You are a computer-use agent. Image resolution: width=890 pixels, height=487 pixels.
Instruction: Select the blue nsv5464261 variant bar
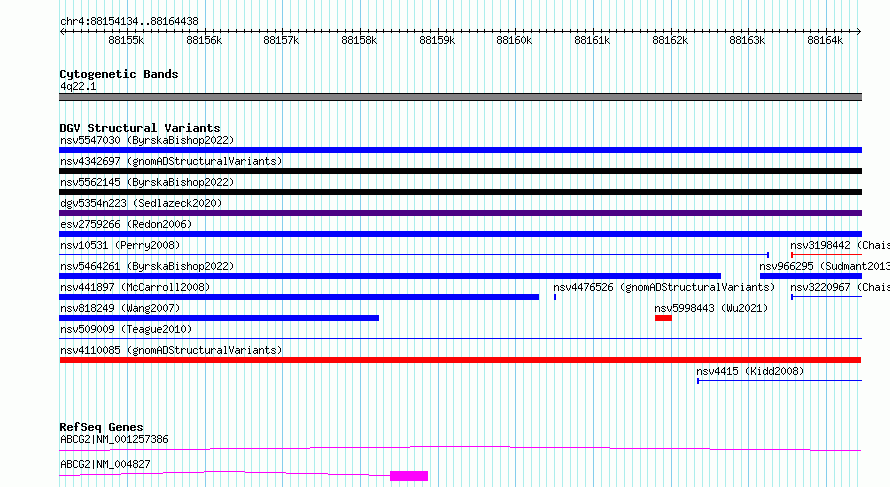point(390,276)
